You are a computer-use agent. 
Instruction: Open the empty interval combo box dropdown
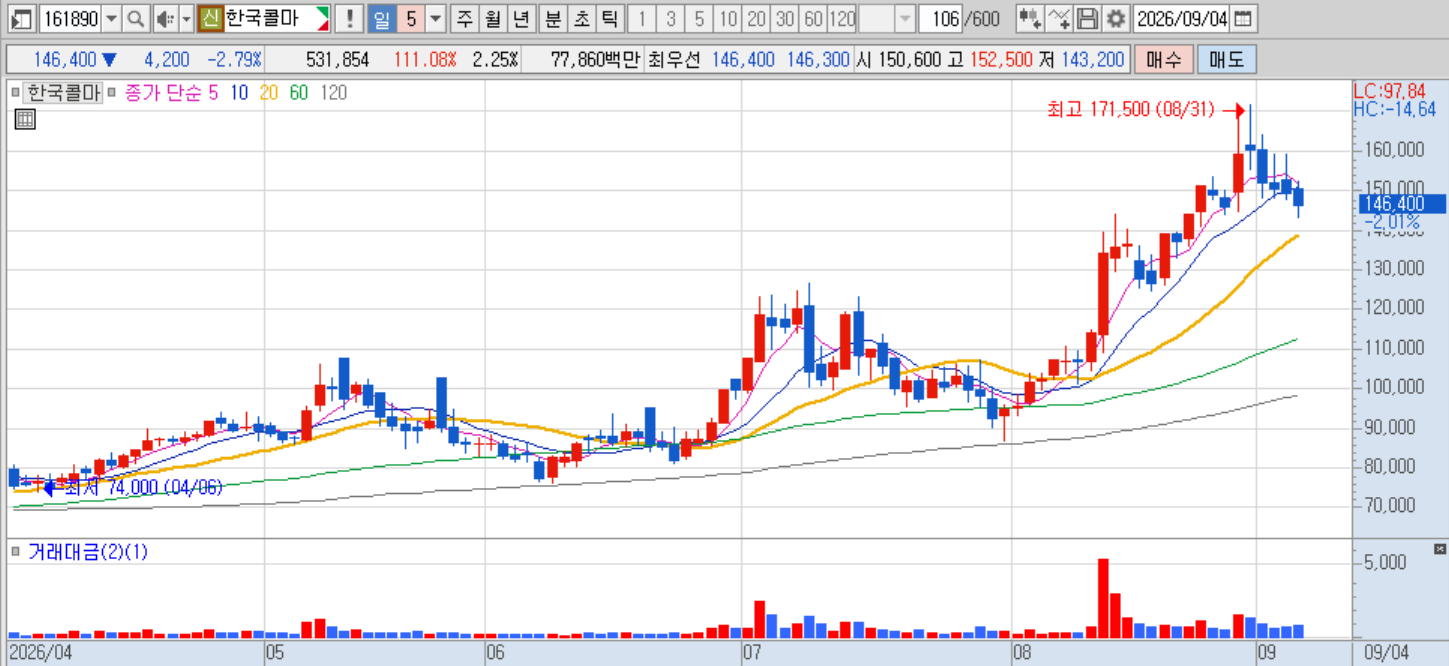tap(905, 18)
